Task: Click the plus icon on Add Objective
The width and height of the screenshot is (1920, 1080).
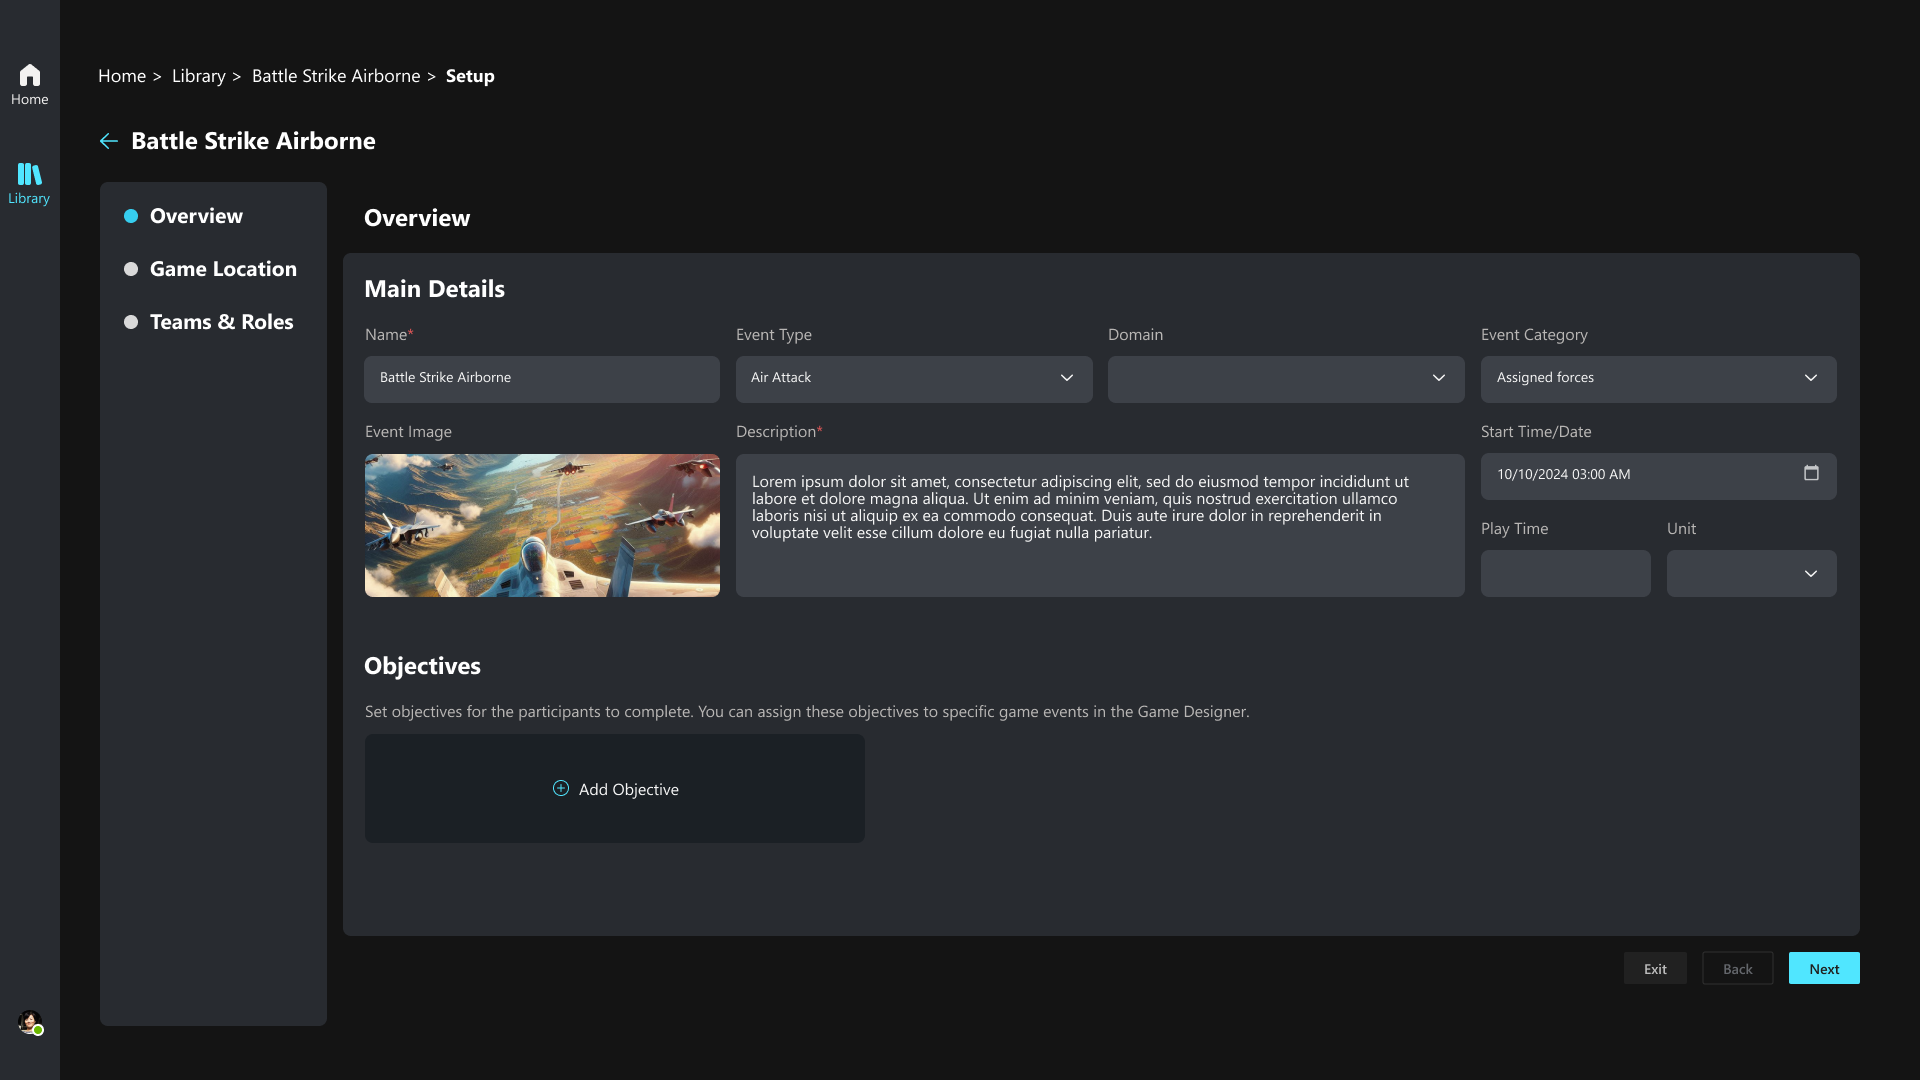Action: point(561,788)
